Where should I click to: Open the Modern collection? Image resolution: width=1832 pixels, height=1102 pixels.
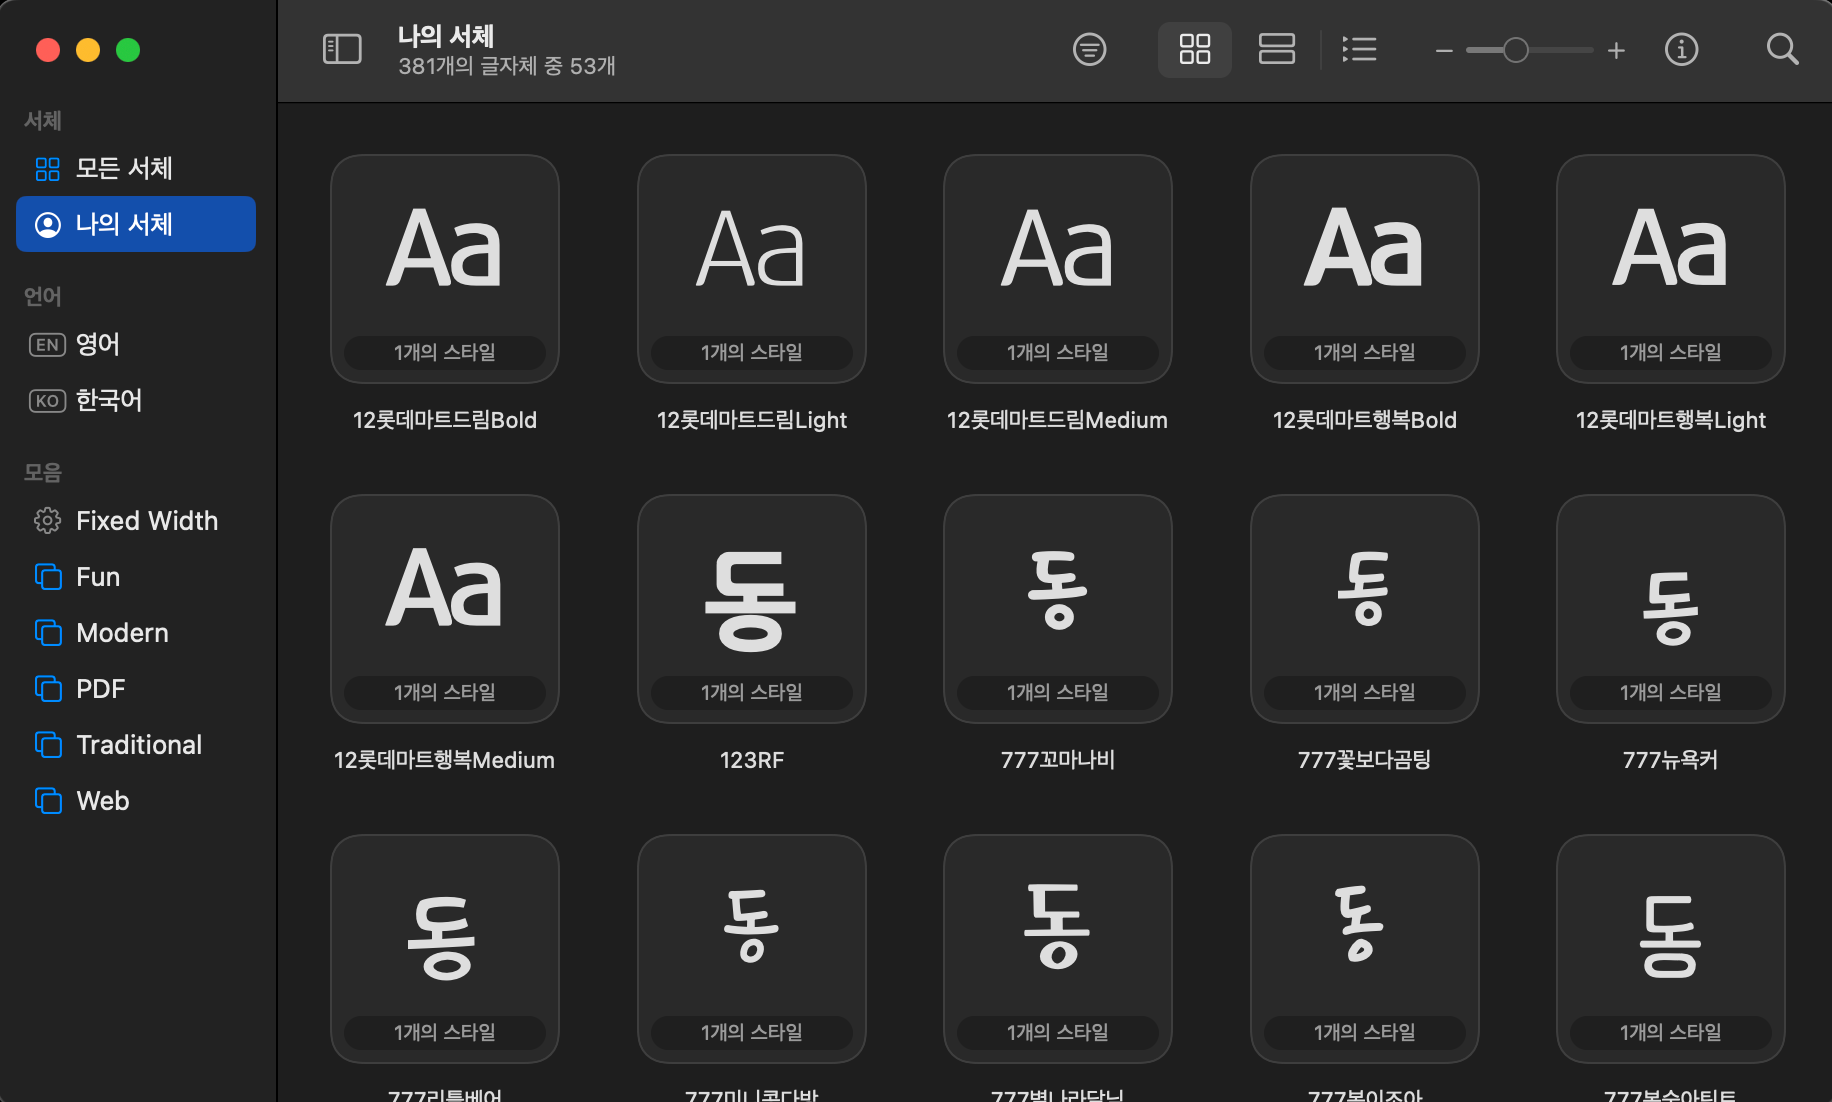(136, 632)
